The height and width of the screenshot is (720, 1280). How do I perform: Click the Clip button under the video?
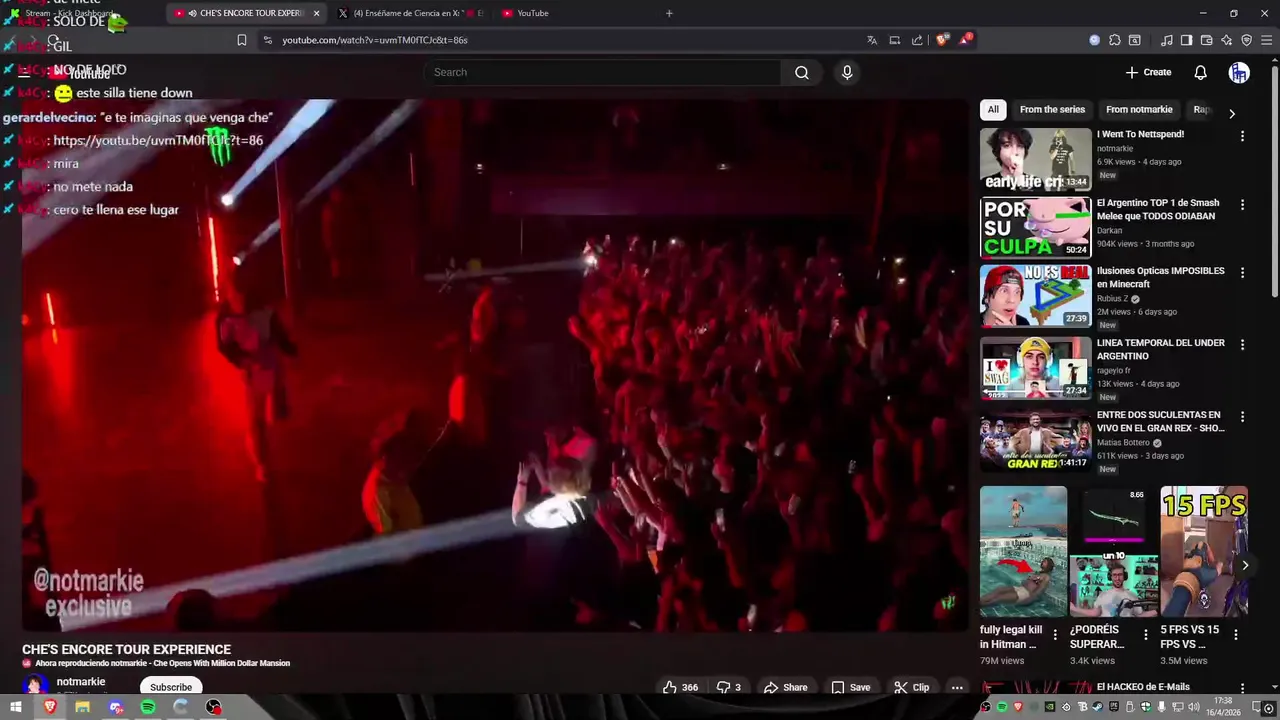click(911, 687)
